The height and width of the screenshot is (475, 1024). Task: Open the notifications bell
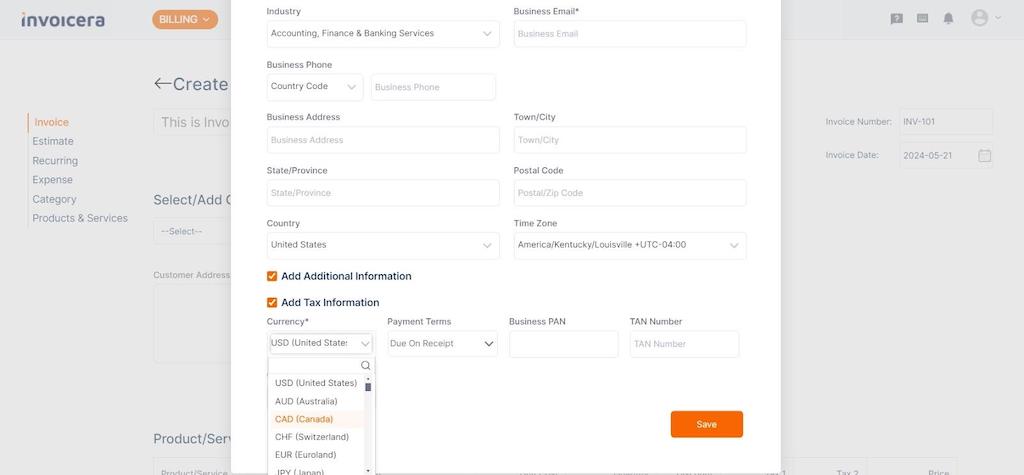point(948,19)
